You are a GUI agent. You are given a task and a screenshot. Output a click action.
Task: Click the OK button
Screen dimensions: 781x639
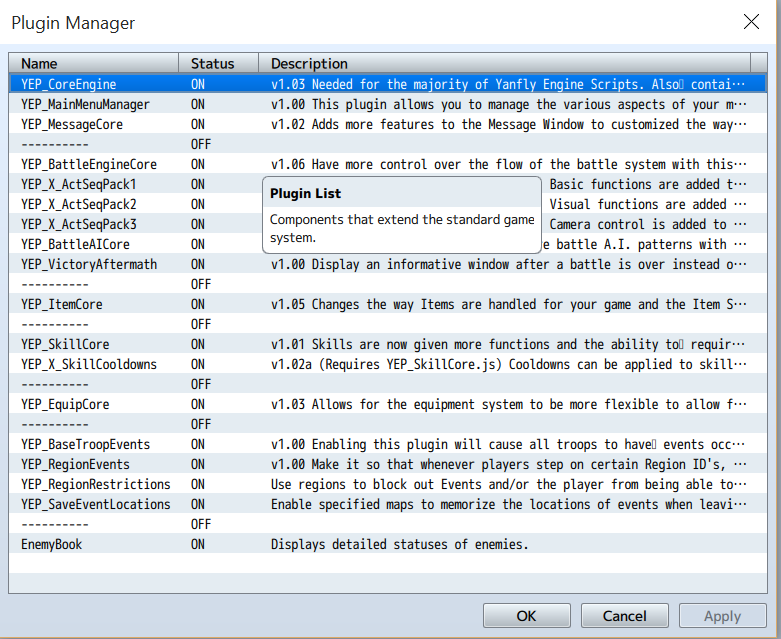526,616
